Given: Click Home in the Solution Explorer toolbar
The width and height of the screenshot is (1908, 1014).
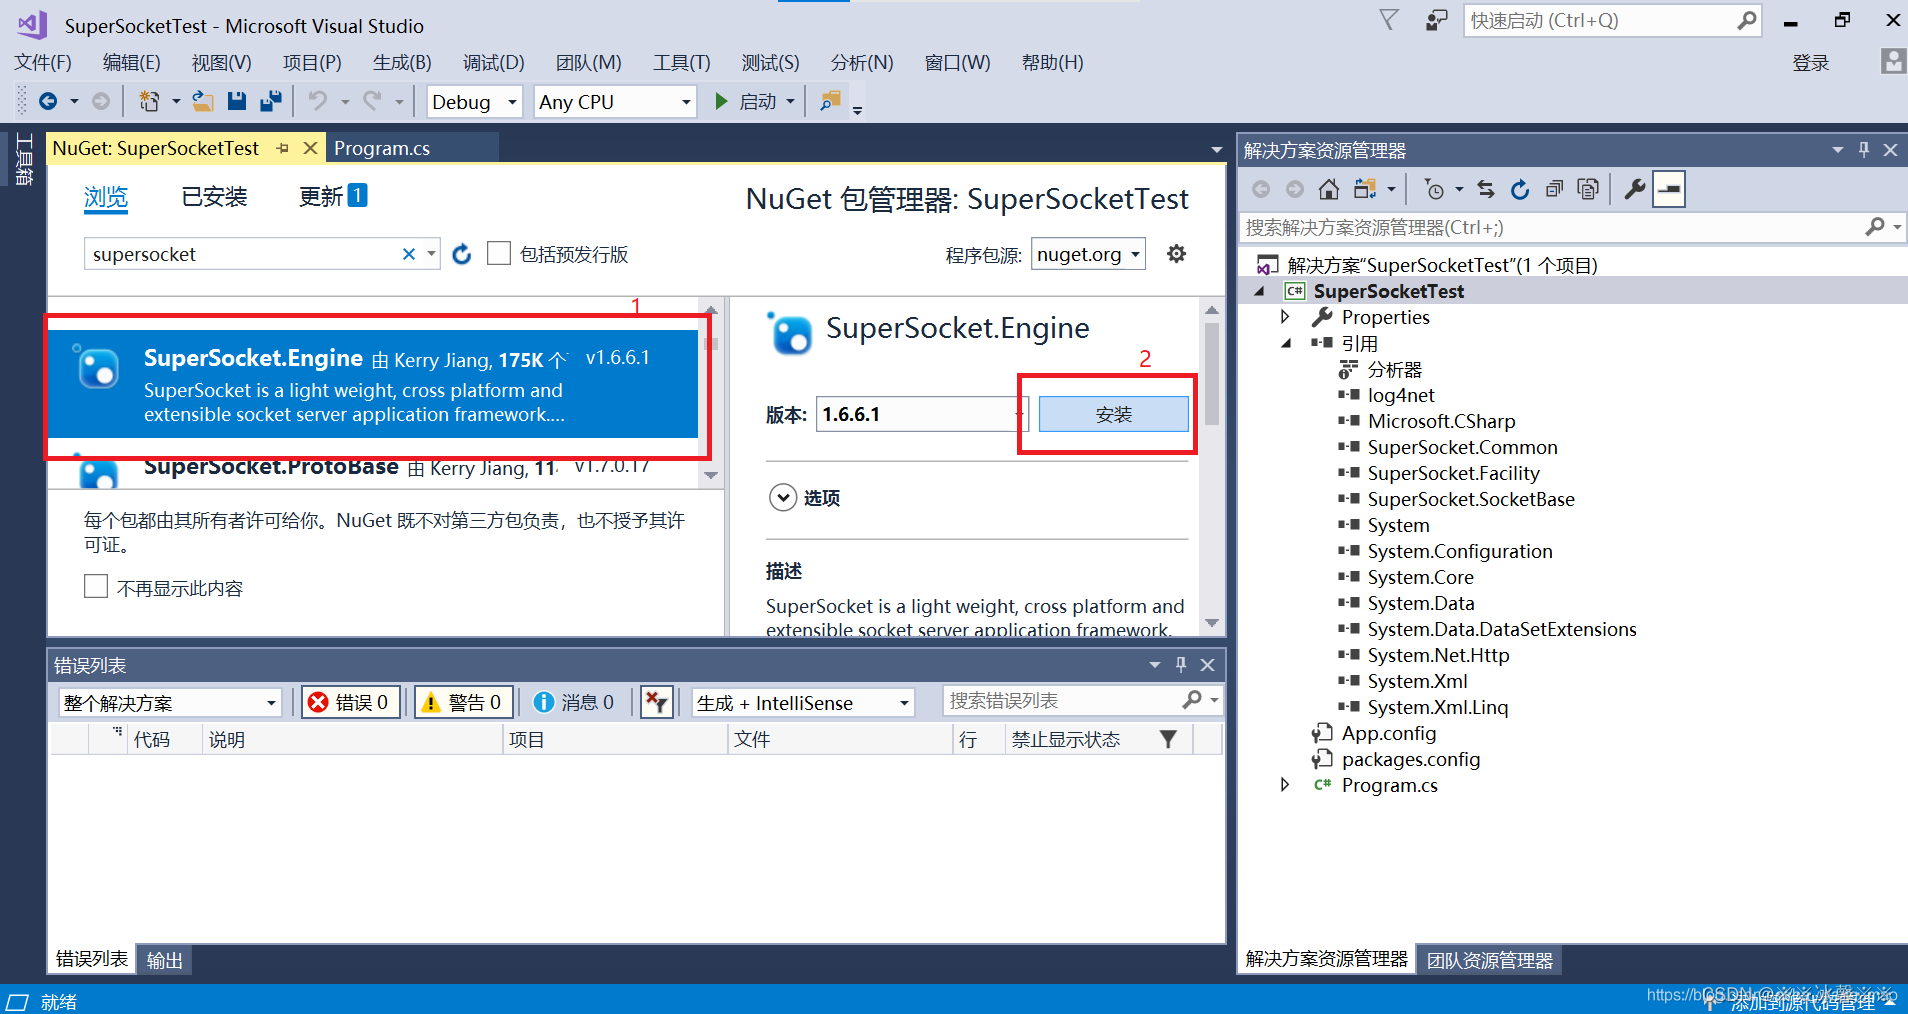Looking at the screenshot, I should point(1329,188).
